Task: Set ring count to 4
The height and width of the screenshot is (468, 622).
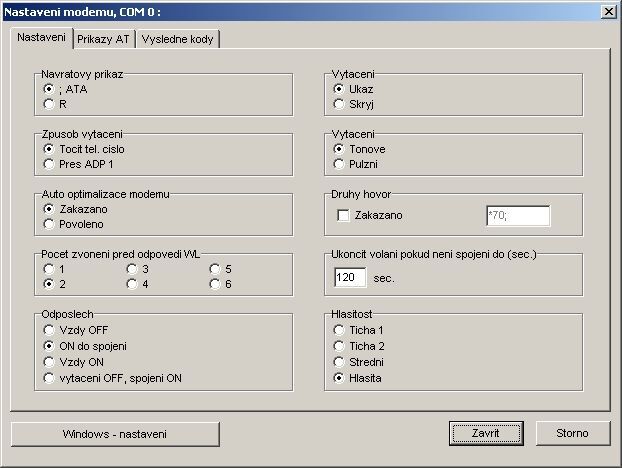Action: (x=132, y=283)
